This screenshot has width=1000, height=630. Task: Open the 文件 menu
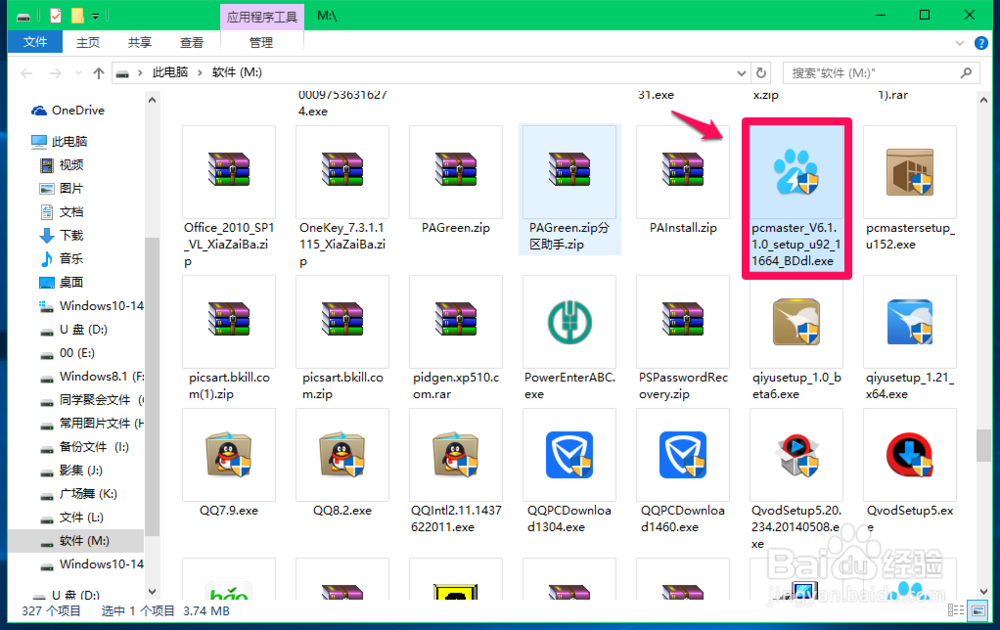point(35,42)
